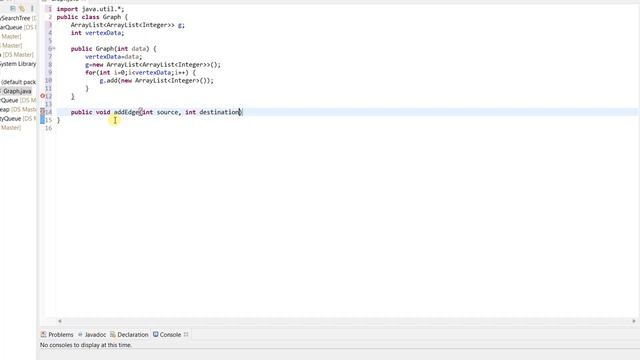Click line number 1 in the gutter
The width and height of the screenshot is (640, 360).
tap(49, 9)
